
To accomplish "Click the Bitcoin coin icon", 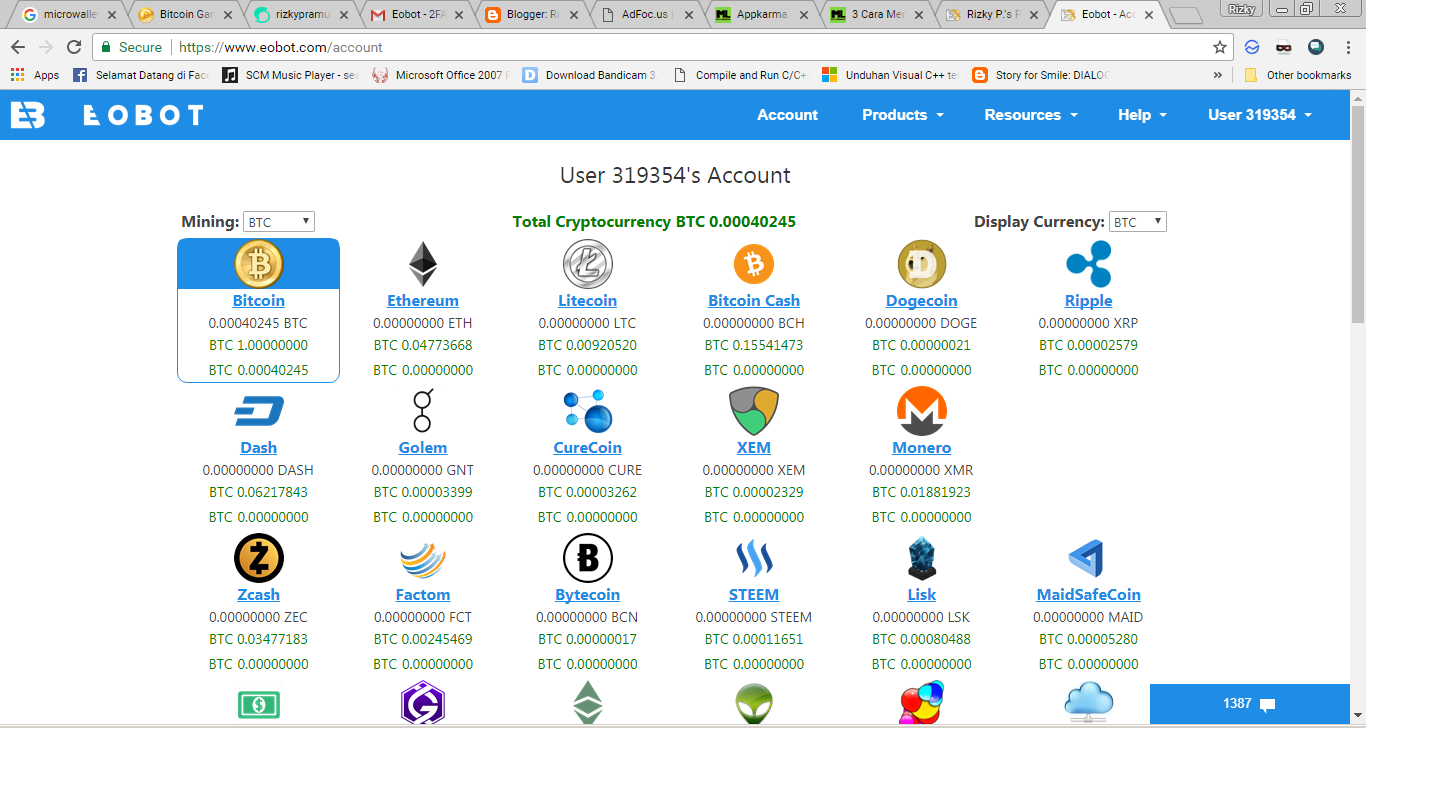I will point(259,264).
